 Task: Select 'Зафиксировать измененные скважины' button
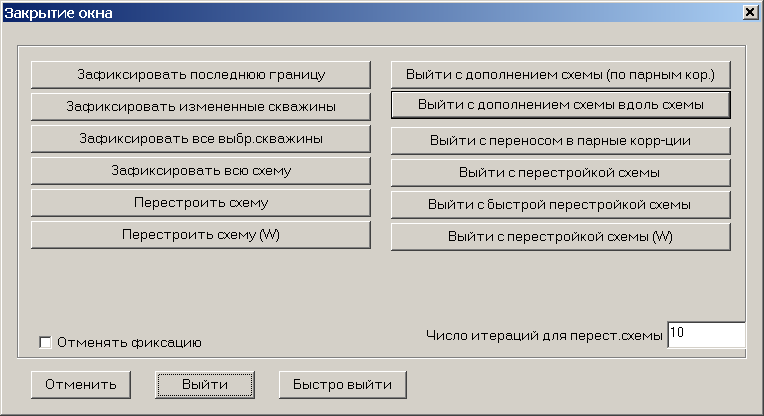click(x=201, y=107)
